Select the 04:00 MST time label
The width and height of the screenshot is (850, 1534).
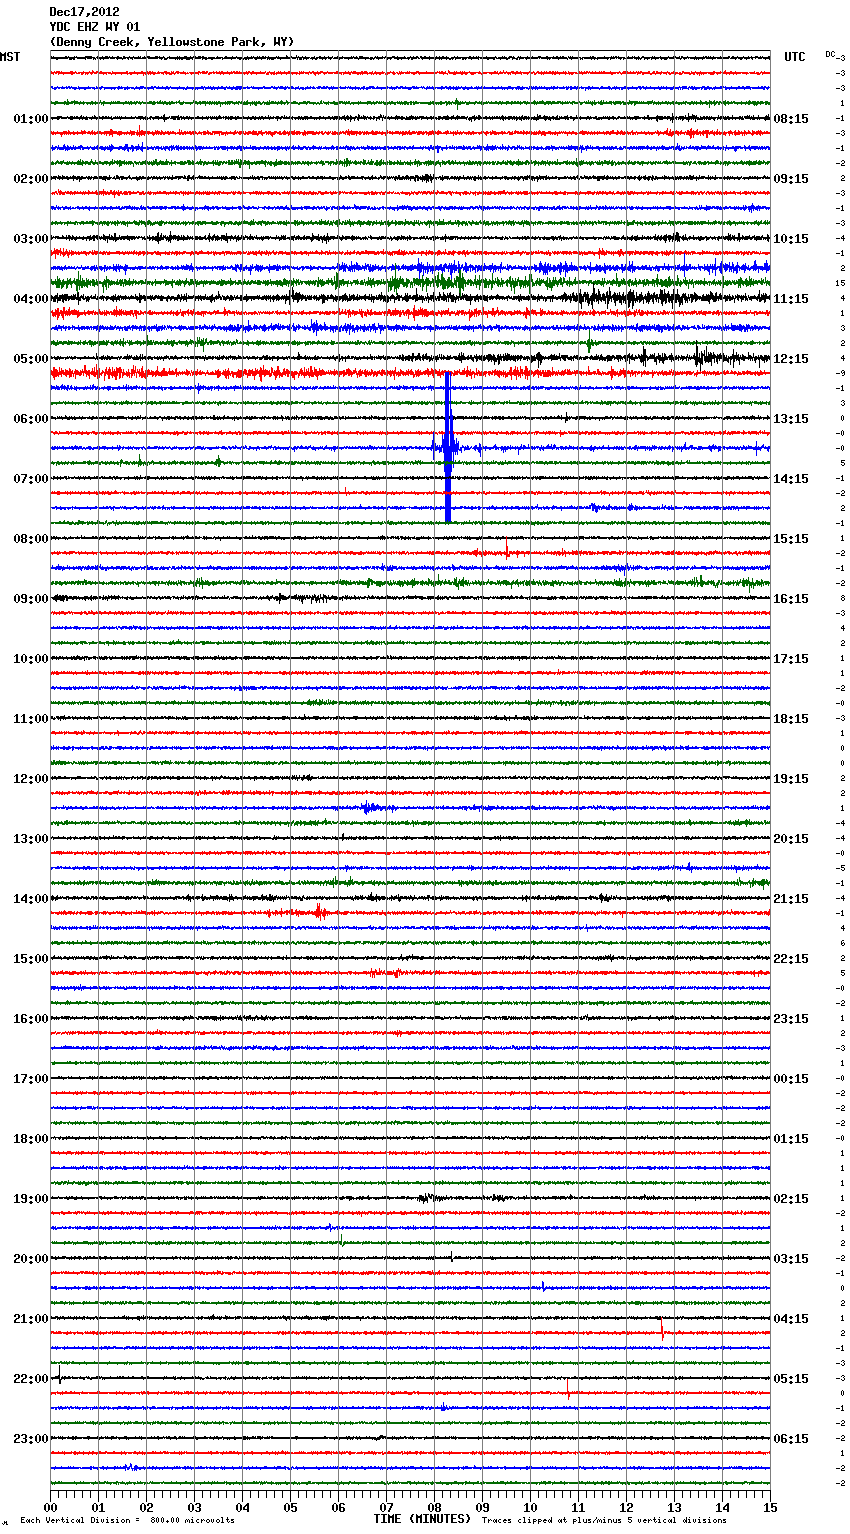coord(31,299)
